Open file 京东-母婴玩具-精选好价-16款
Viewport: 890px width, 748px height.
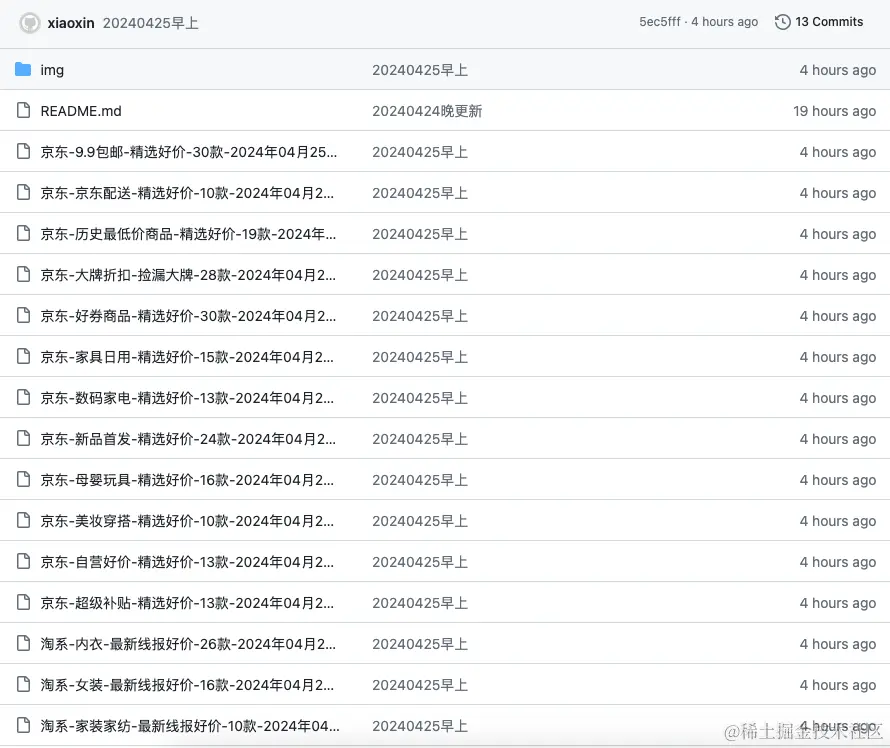187,480
